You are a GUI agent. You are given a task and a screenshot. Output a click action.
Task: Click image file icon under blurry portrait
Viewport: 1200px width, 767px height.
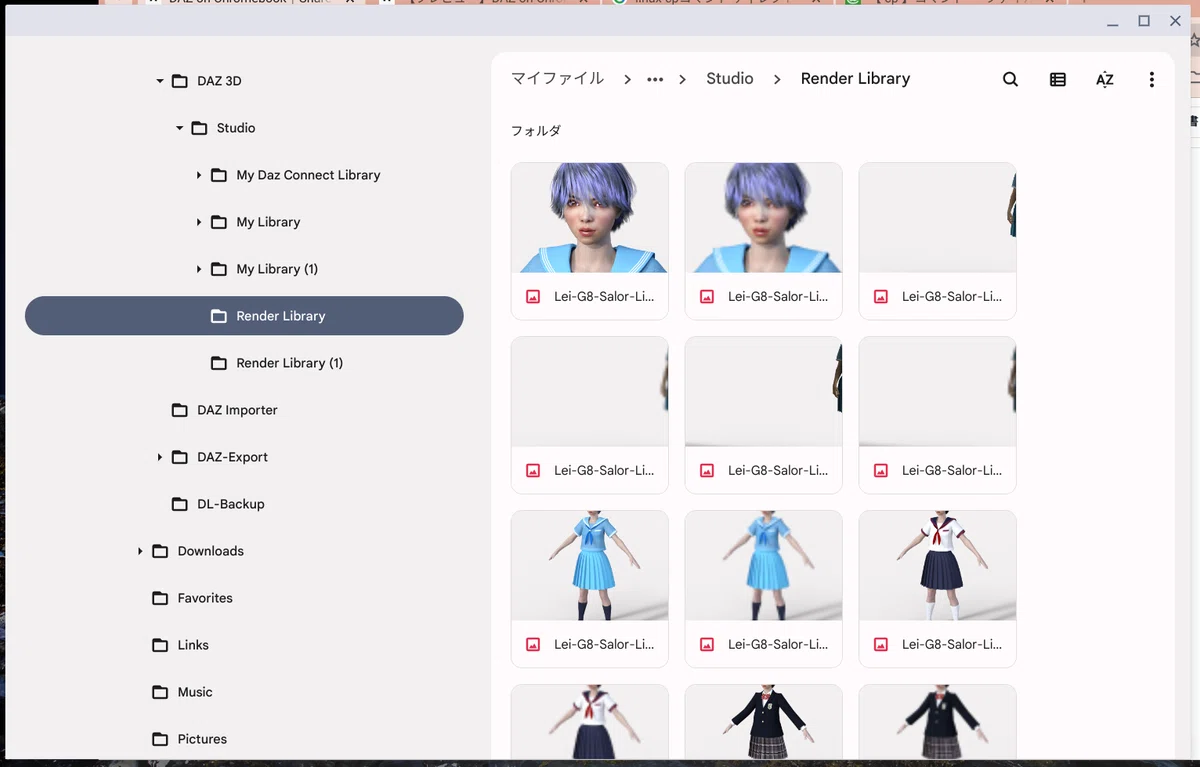(707, 297)
